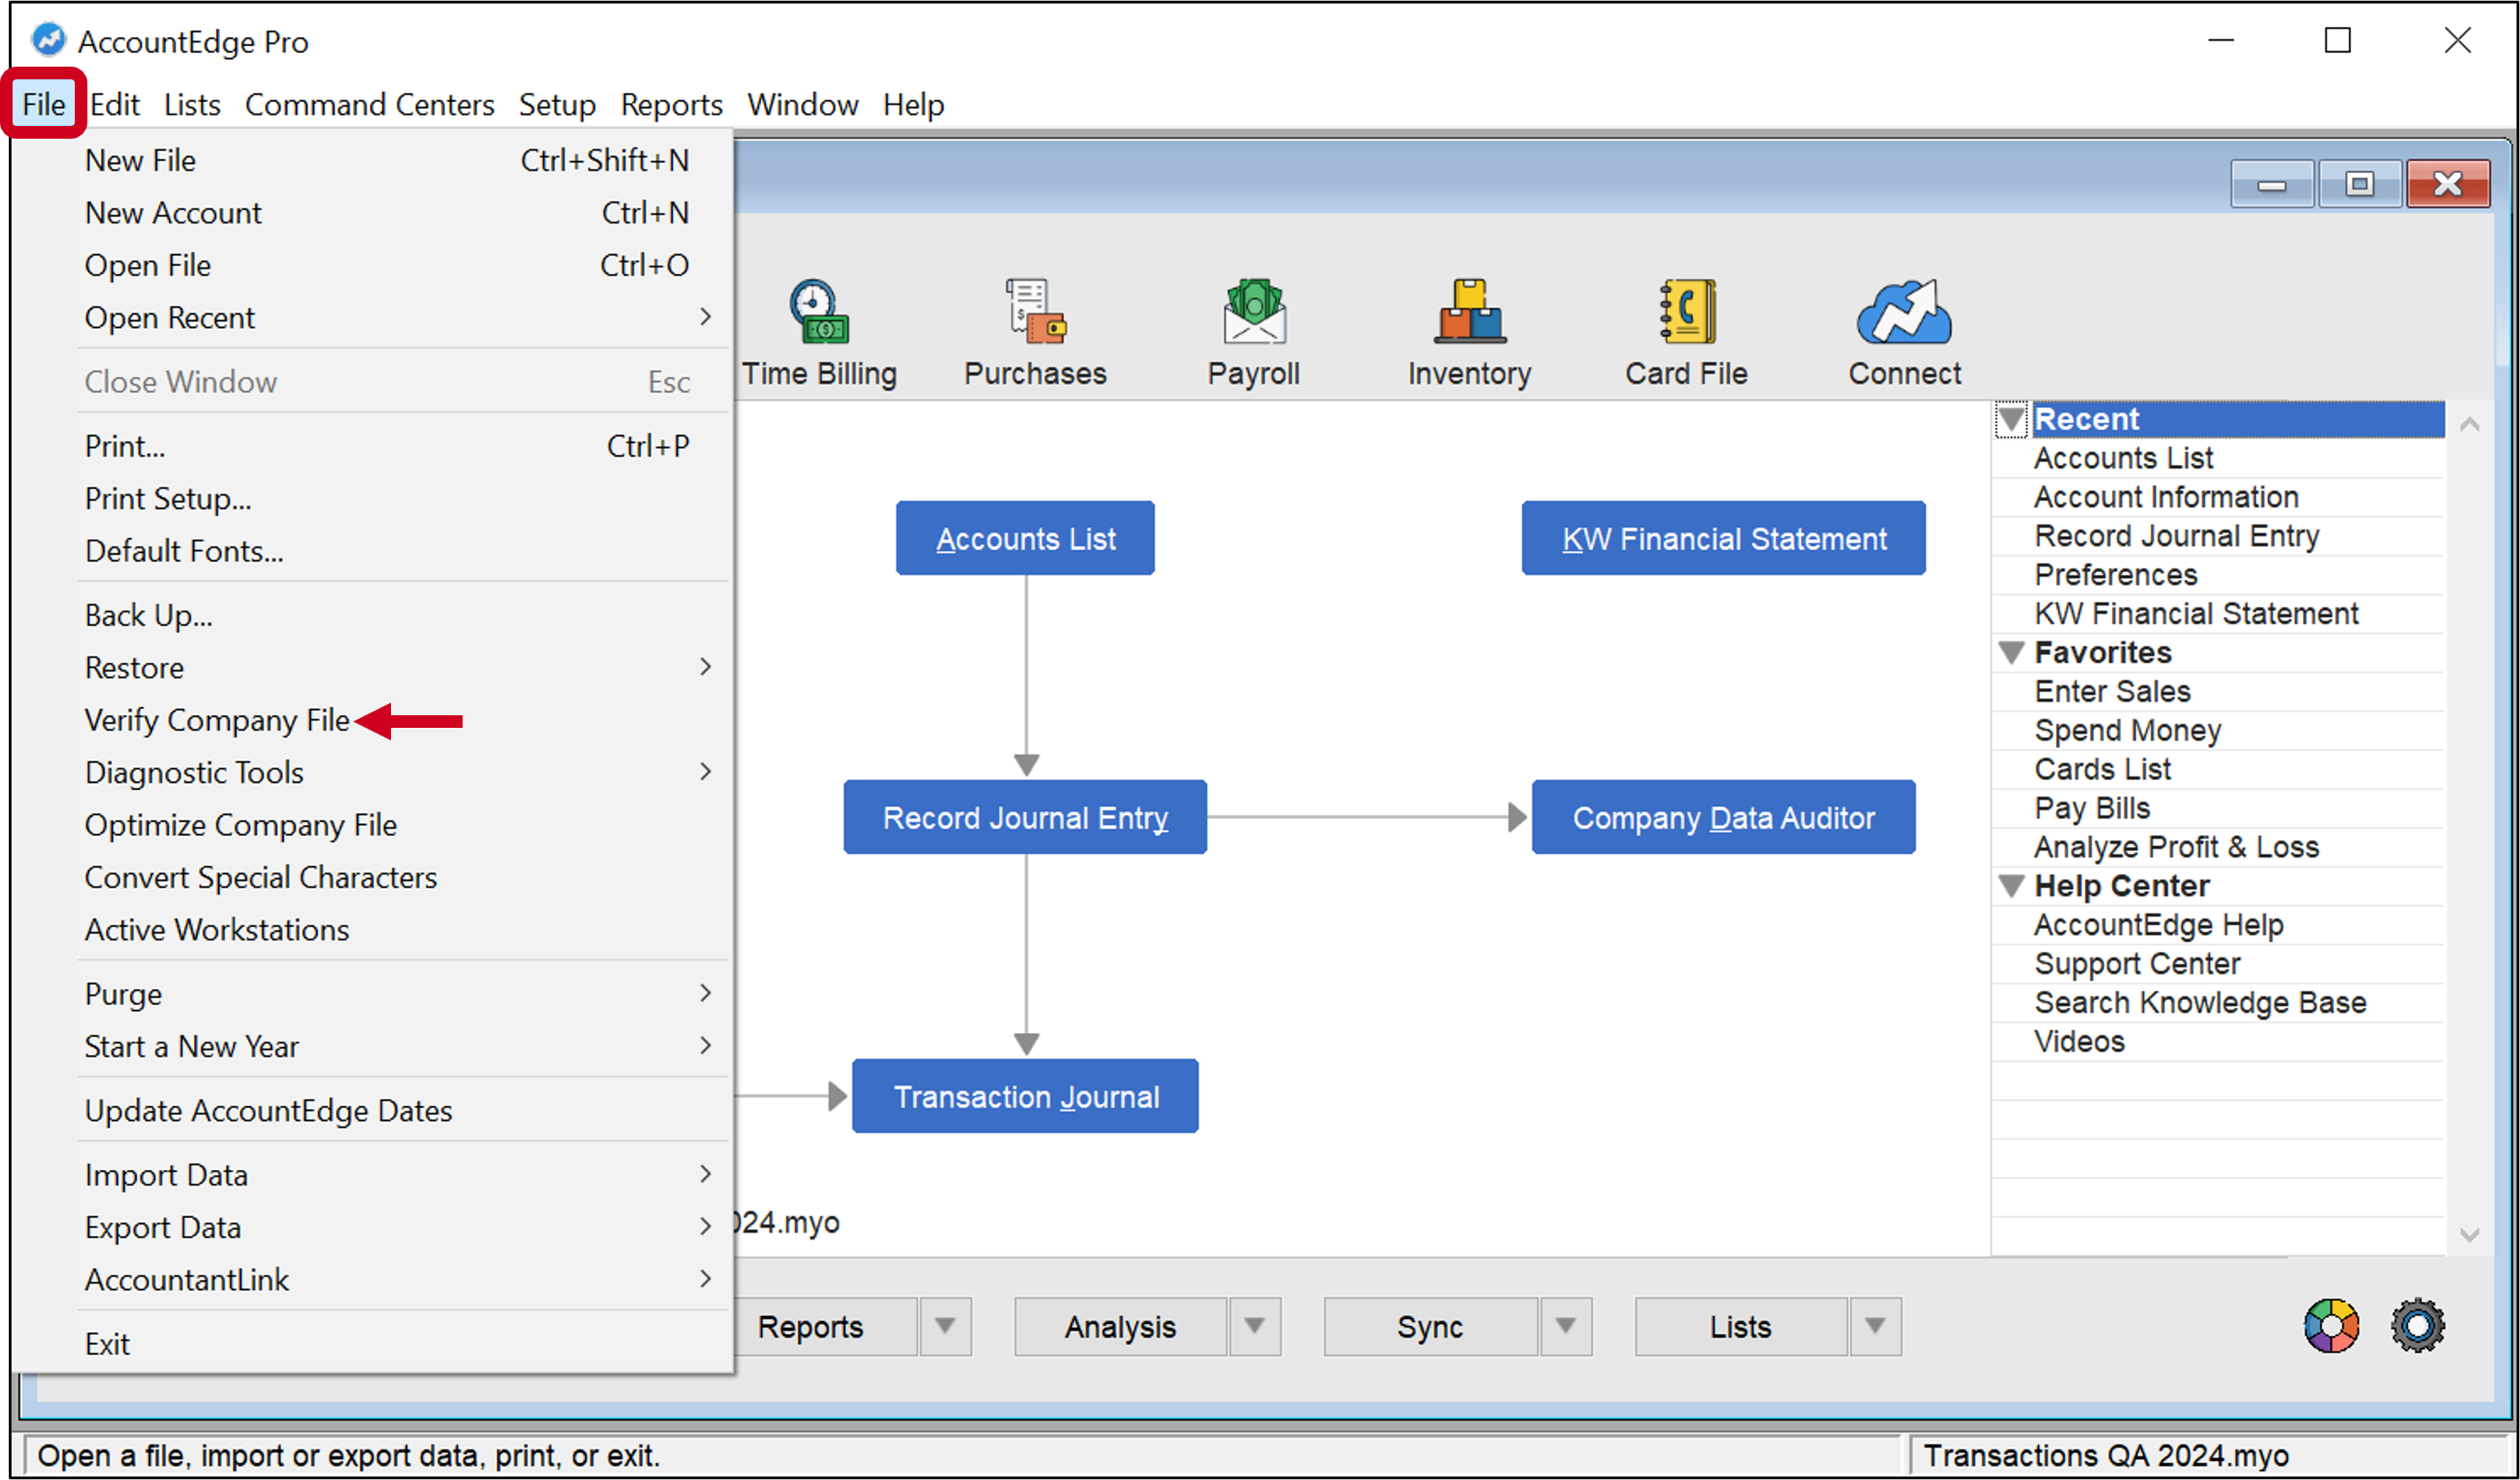Click the Payroll envelope icon

click(x=1253, y=312)
